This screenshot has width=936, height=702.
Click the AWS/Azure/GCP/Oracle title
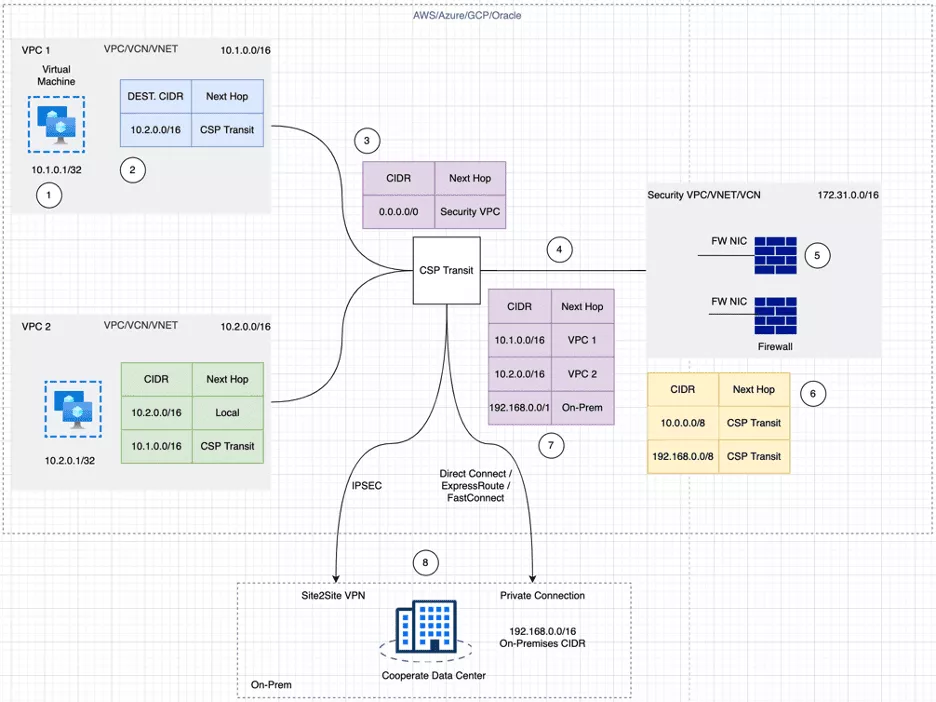pyautogui.click(x=465, y=15)
